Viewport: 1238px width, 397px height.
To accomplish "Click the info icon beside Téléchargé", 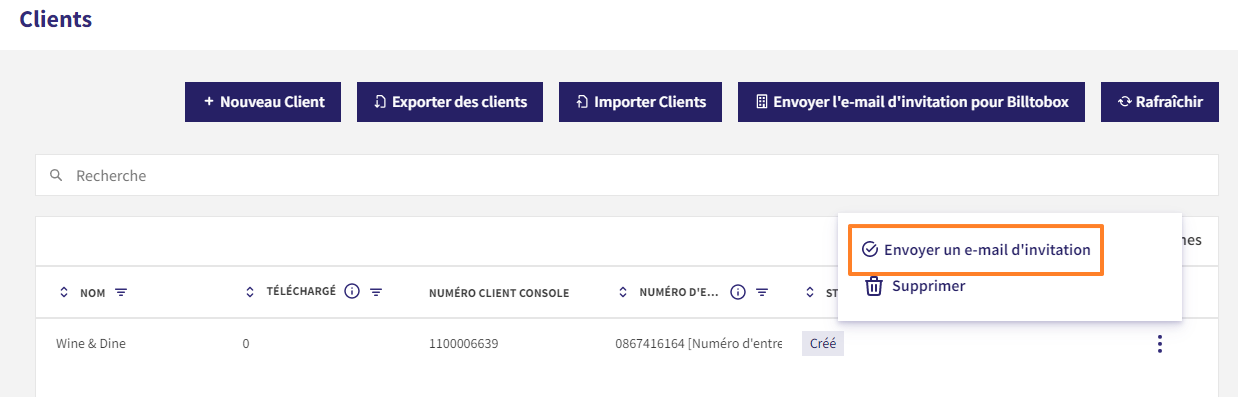I will [x=351, y=292].
